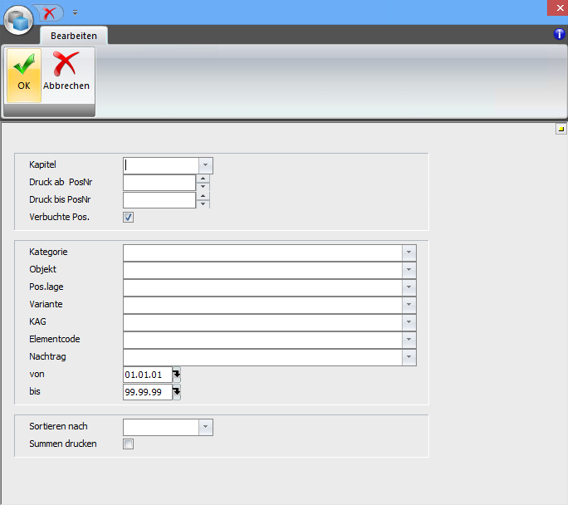Expand the Kapitel dropdown

[x=205, y=166]
